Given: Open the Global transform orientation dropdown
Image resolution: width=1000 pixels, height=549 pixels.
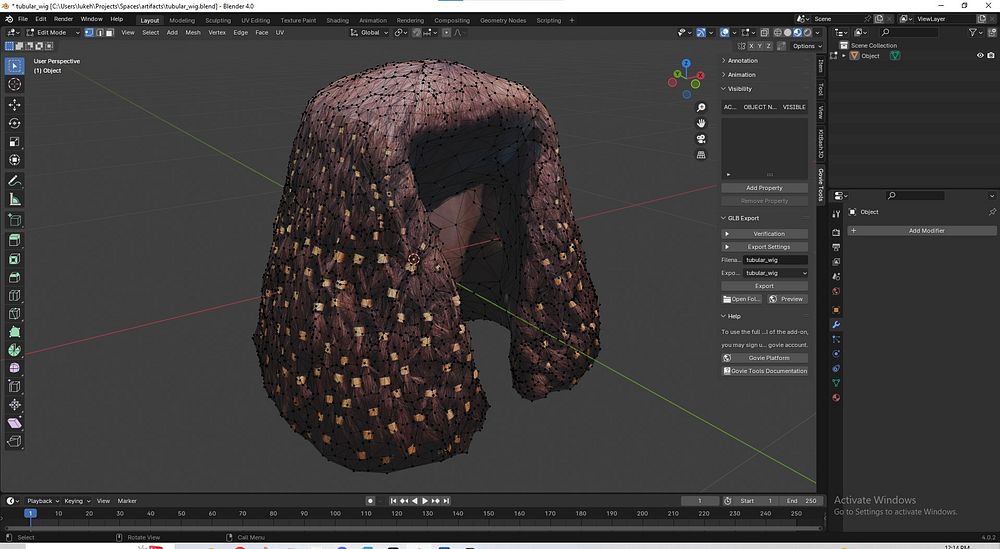Looking at the screenshot, I should click(370, 32).
